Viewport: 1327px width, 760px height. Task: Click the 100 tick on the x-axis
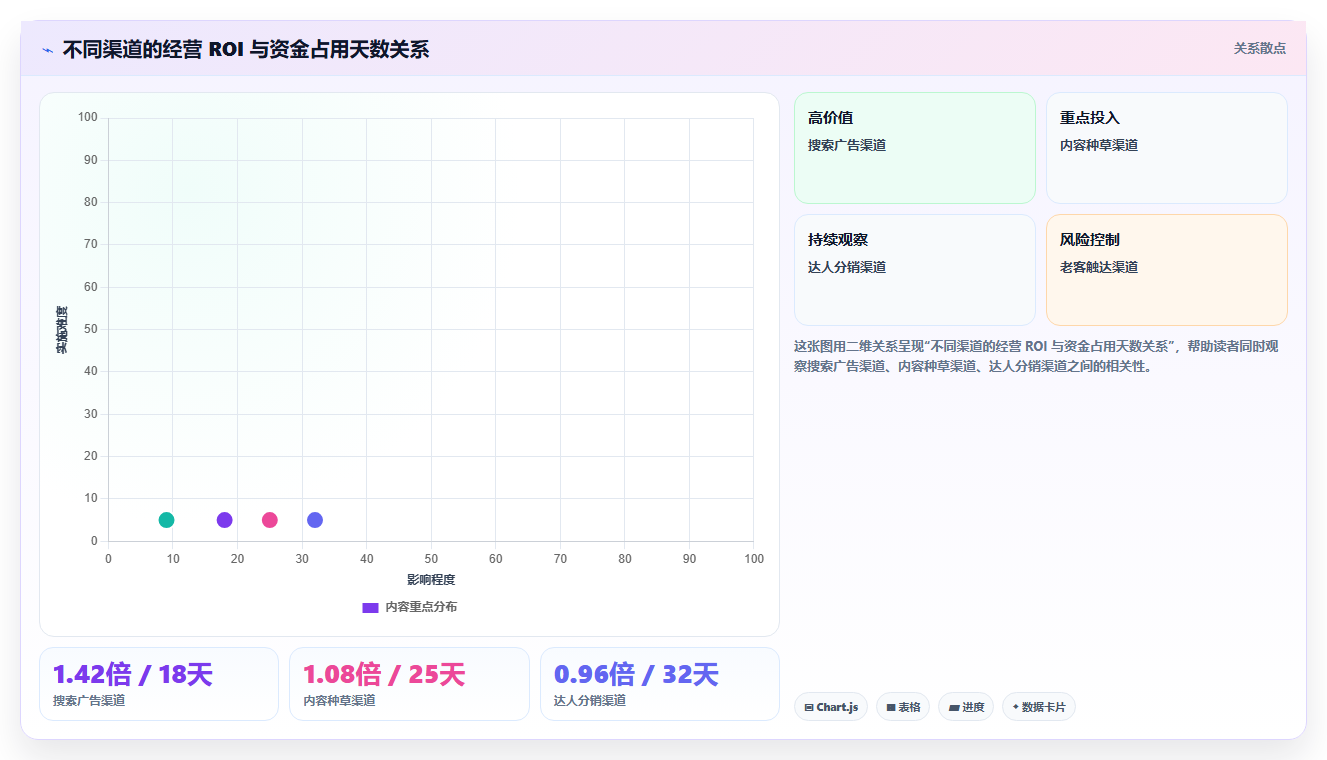pyautogui.click(x=753, y=558)
